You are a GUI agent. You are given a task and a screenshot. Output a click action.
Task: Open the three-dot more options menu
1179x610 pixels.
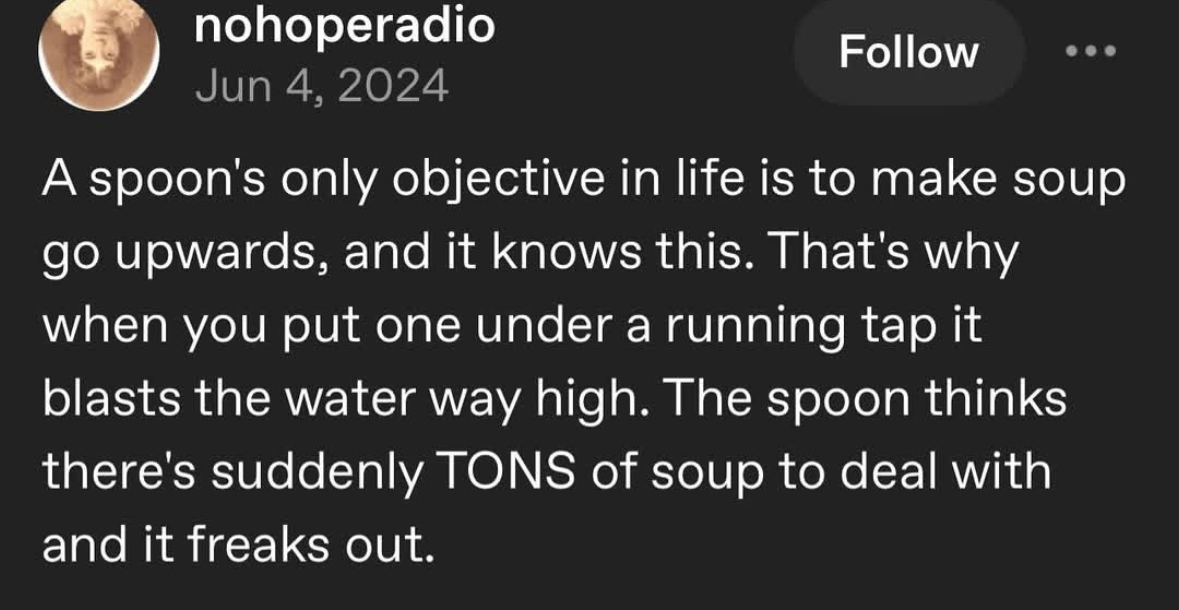[x=1089, y=51]
